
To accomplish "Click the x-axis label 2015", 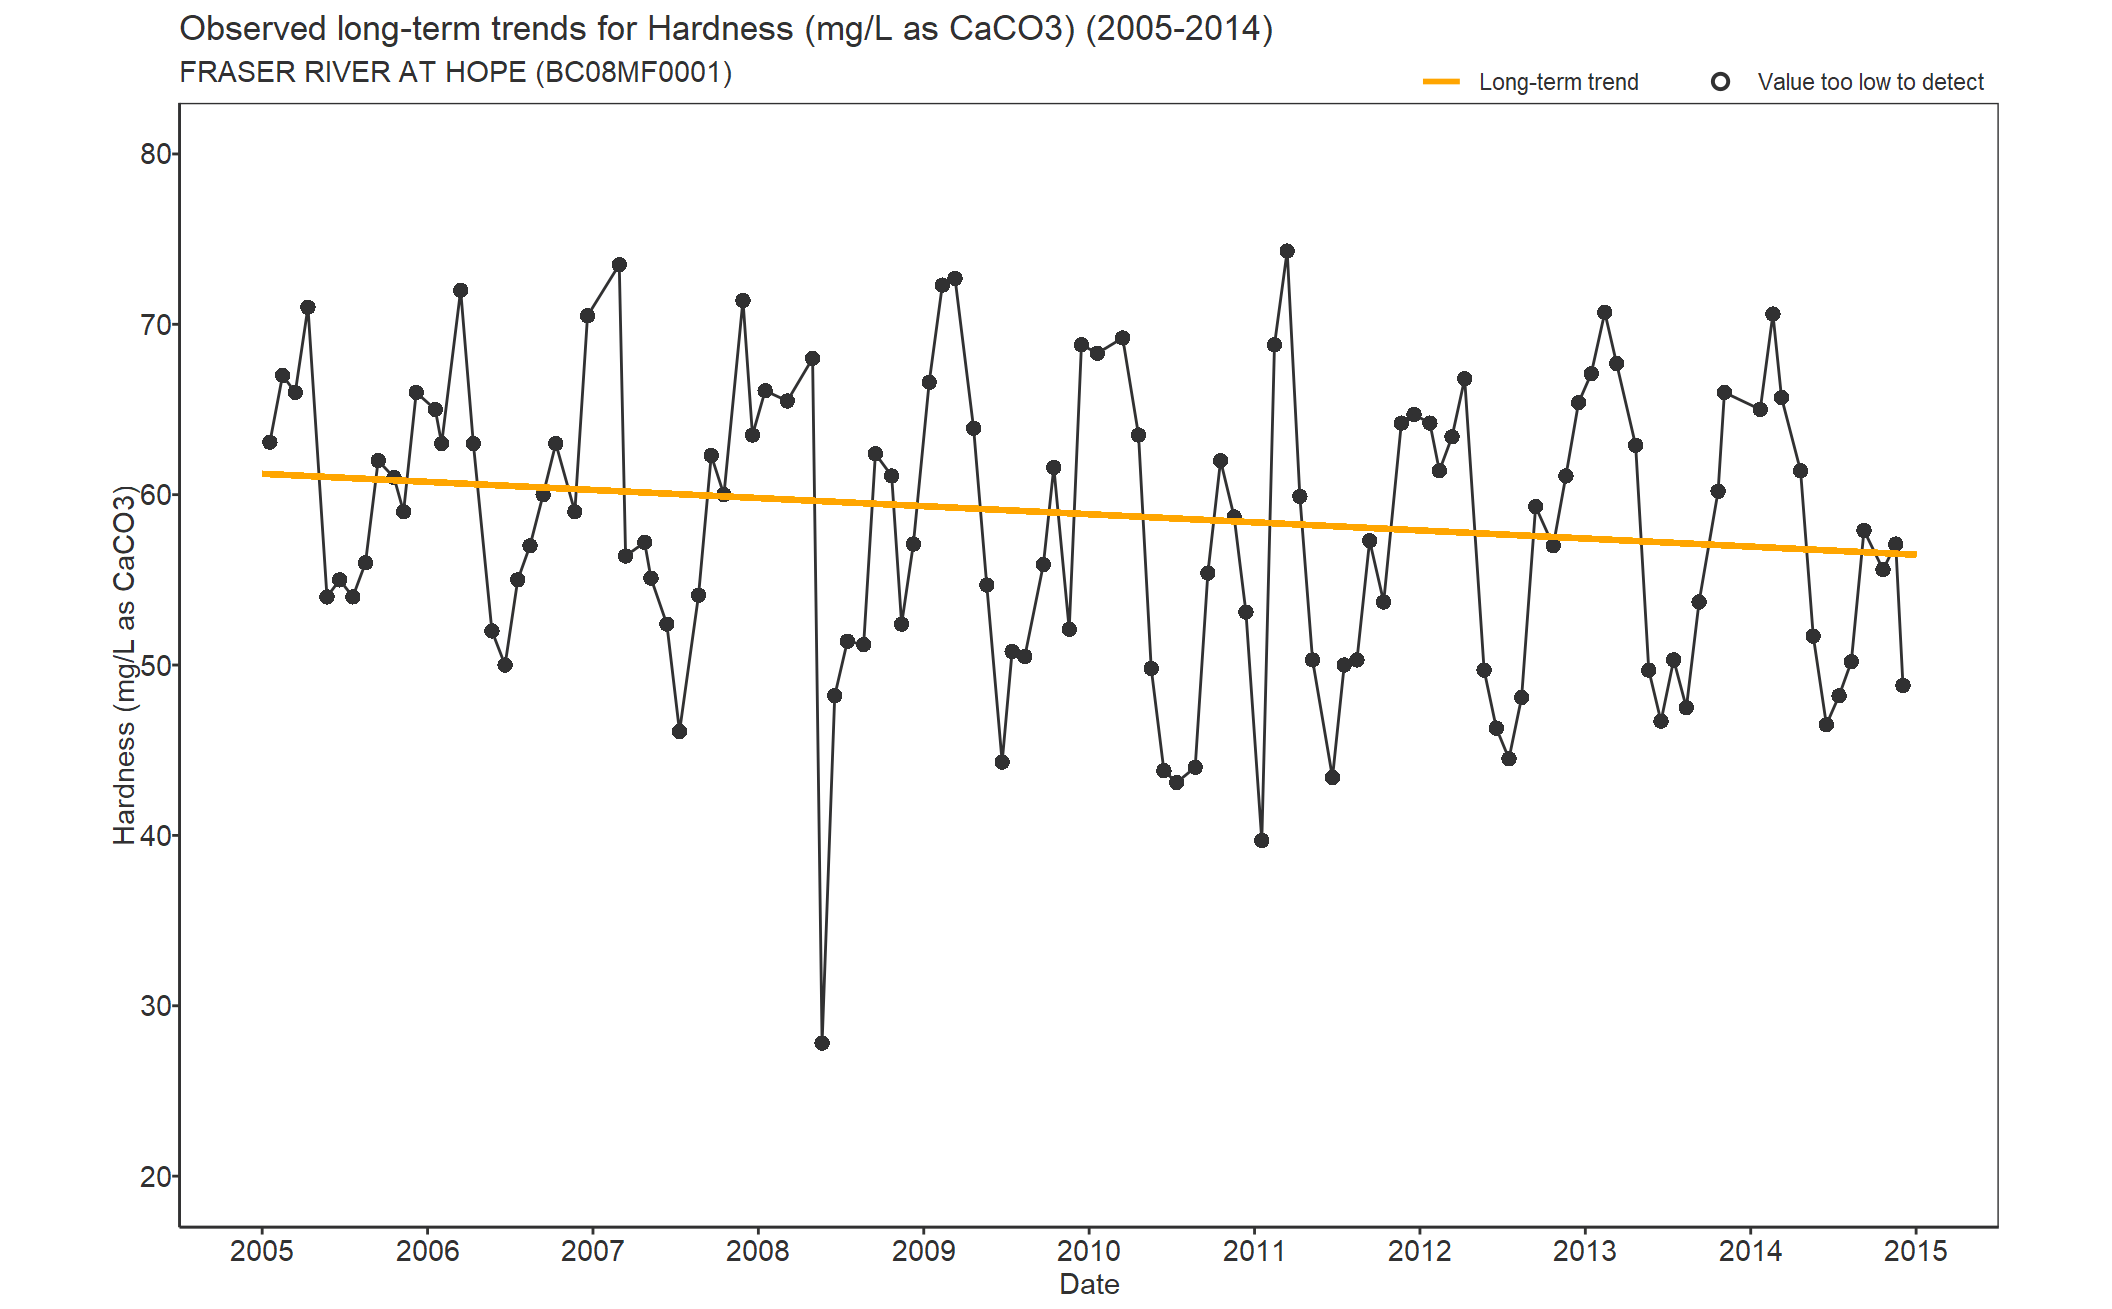I will coord(1916,1251).
